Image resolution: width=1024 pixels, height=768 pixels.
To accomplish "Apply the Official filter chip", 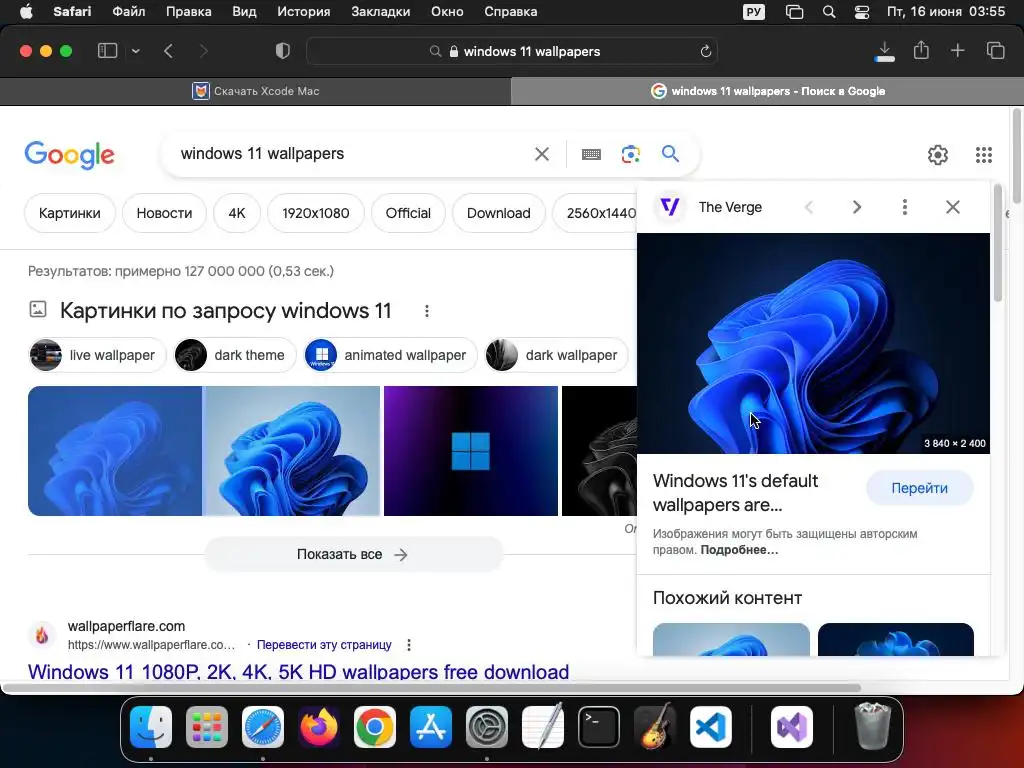I will [408, 213].
